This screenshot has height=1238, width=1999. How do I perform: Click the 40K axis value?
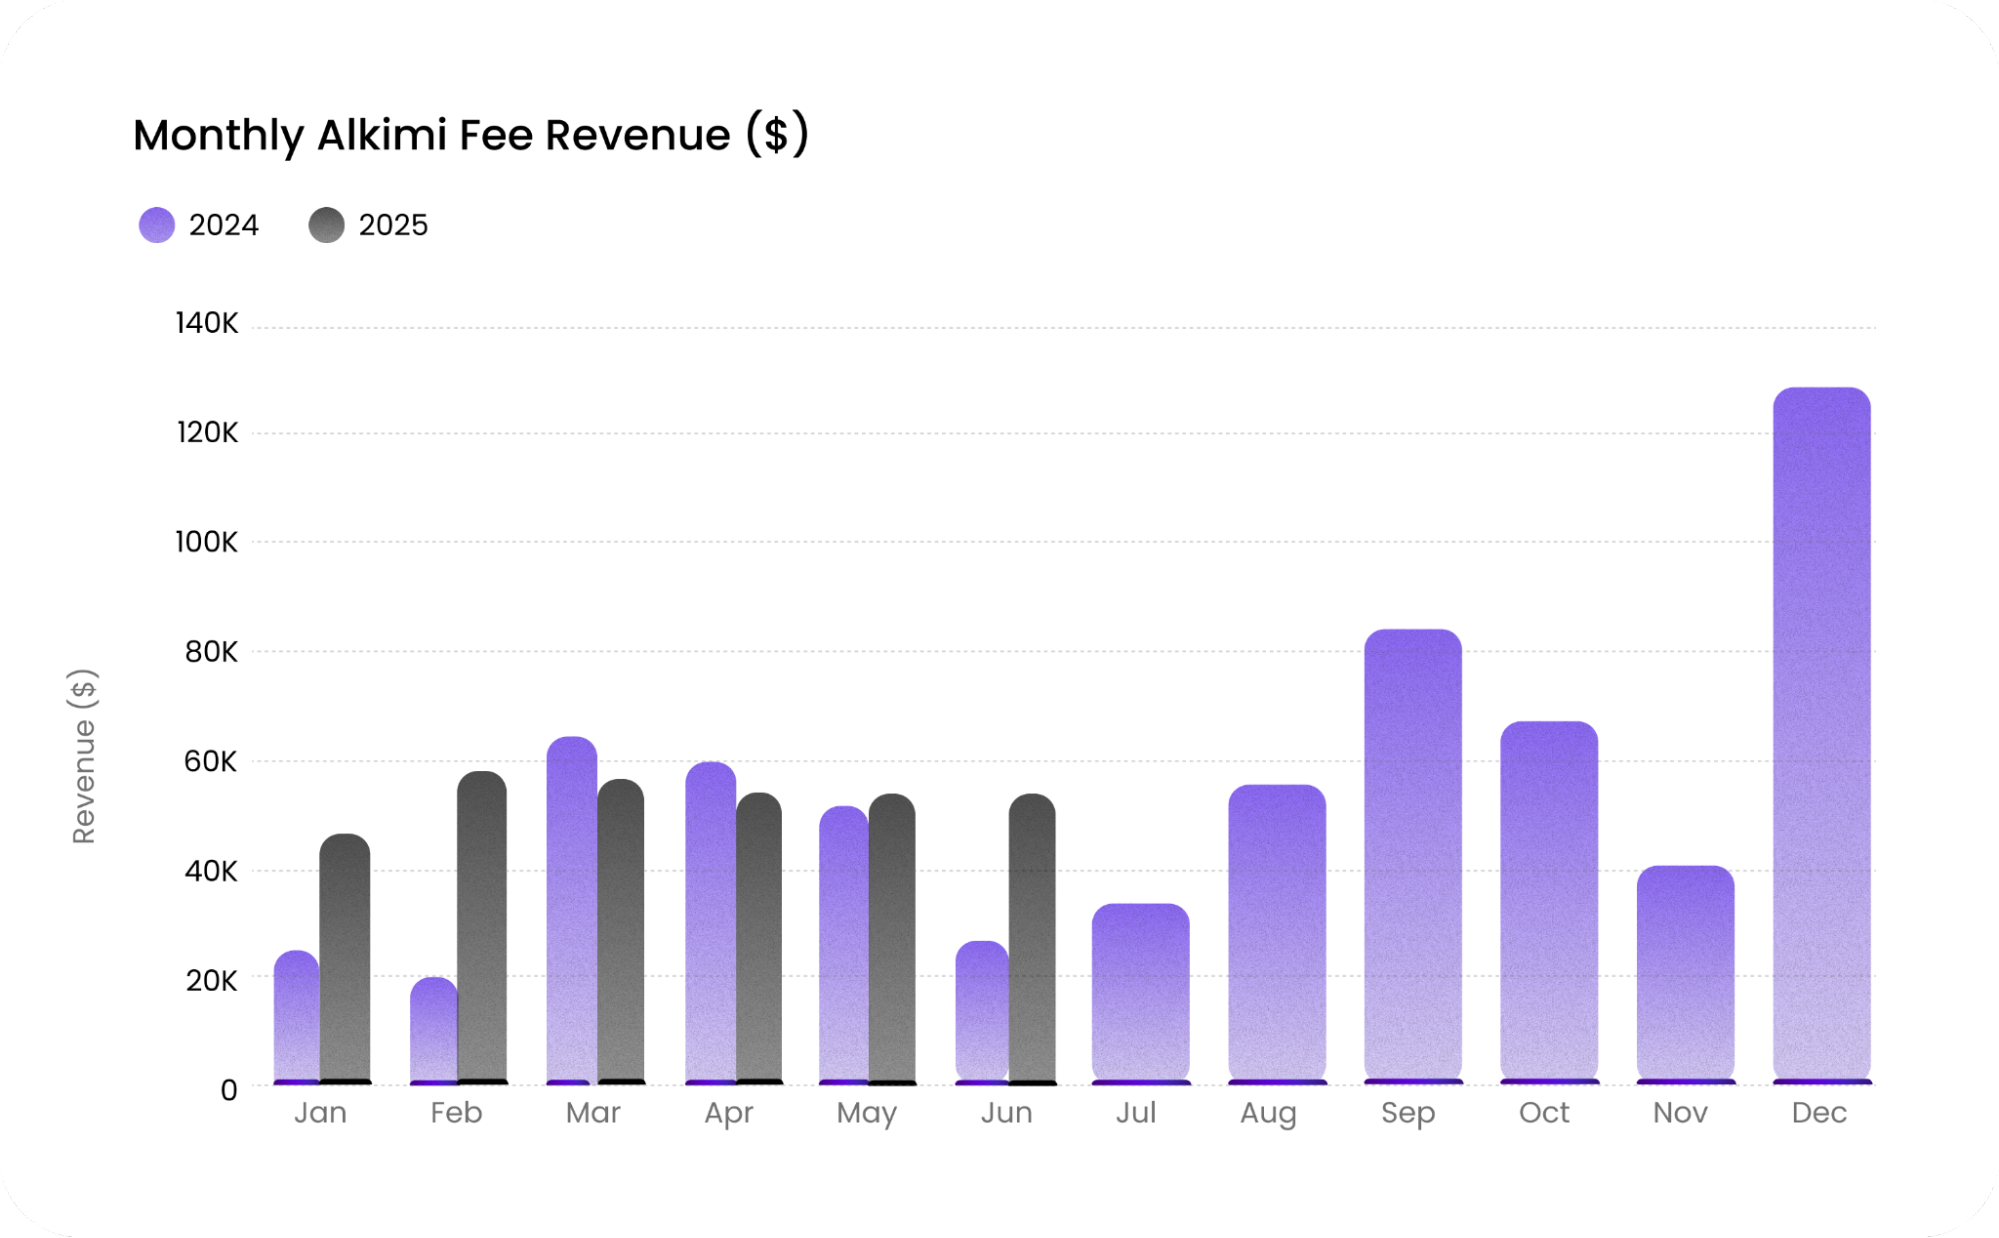[211, 871]
